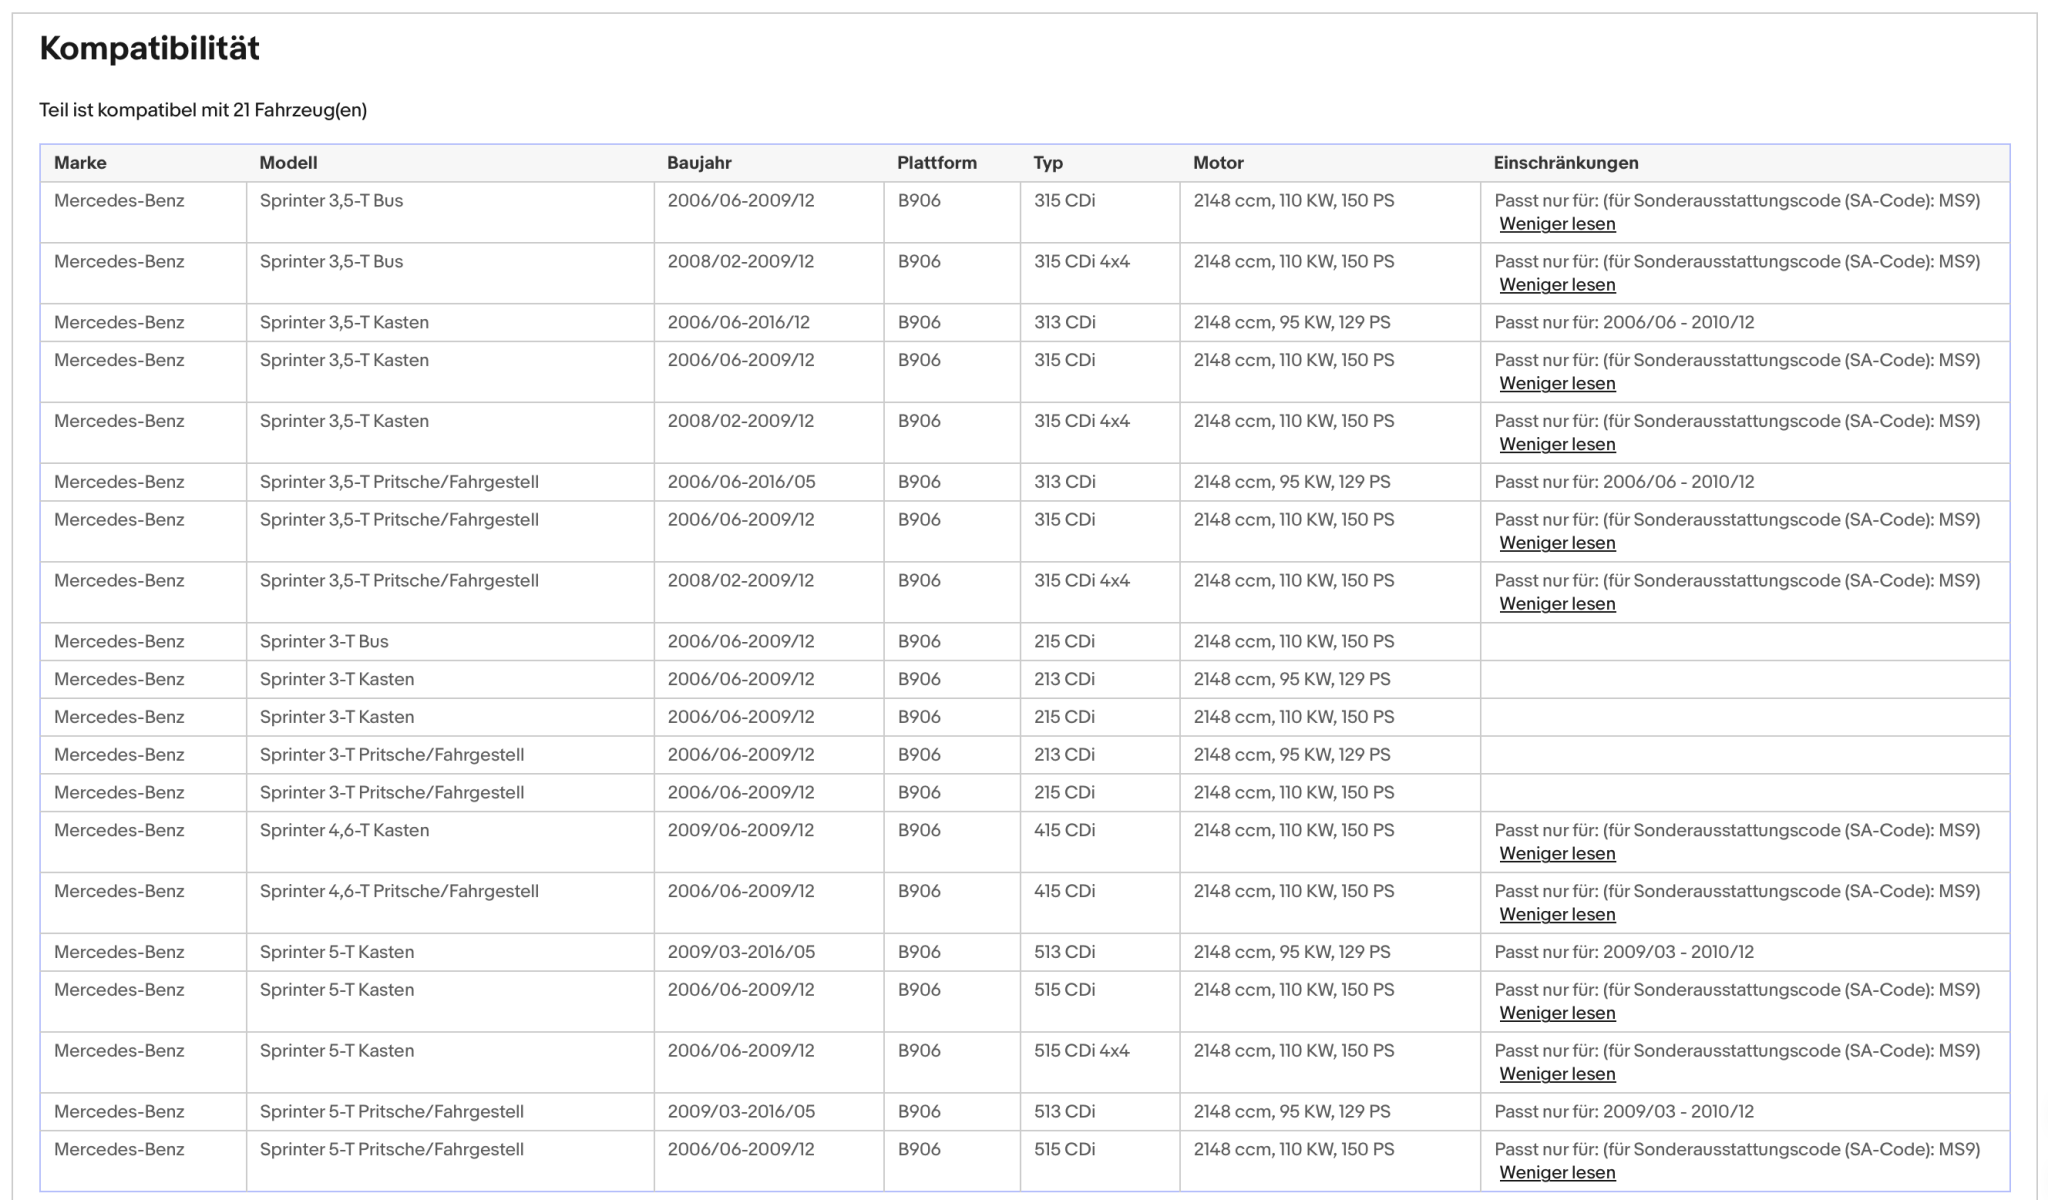This screenshot has height=1200, width=2048.
Task: Click the Einschränkungen column header
Action: point(1566,163)
